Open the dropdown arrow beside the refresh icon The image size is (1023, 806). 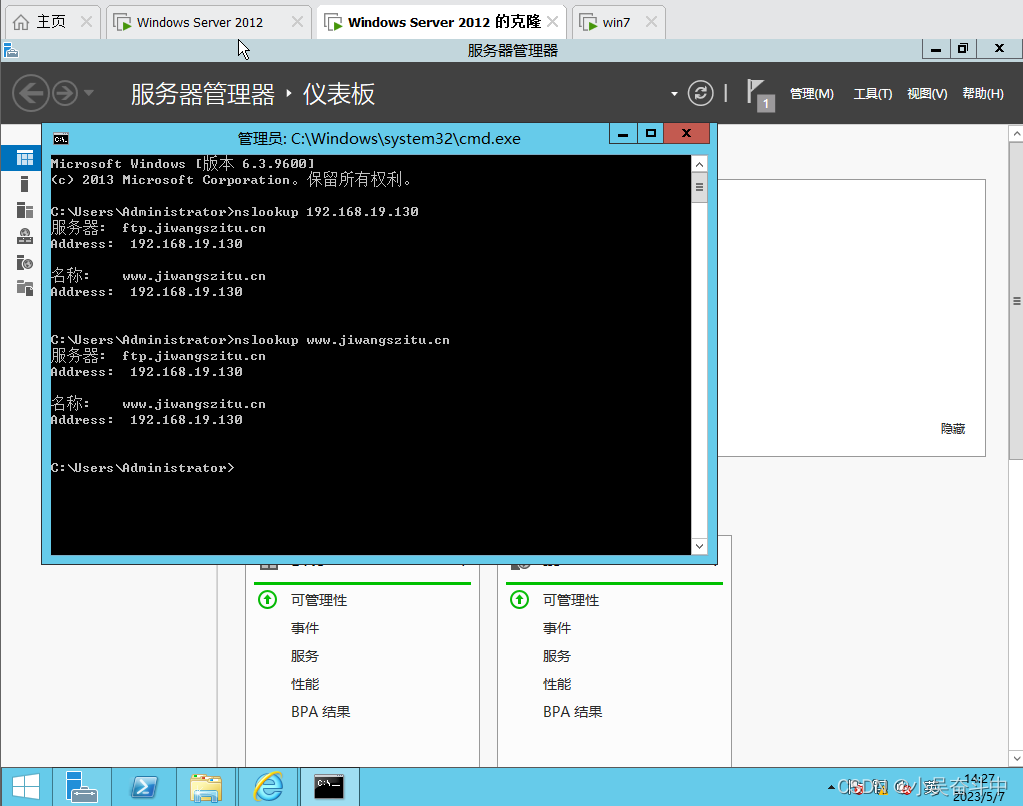pos(674,92)
